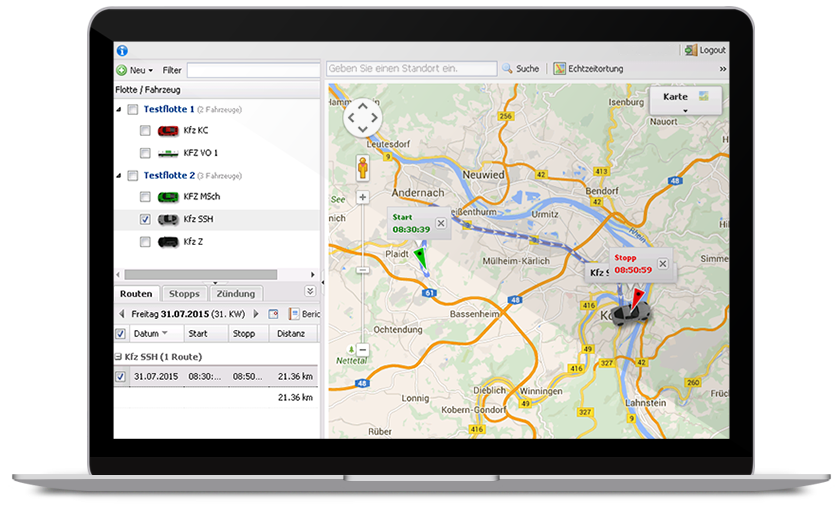Click the green Neu add icon
The image size is (840, 514).
122,70
